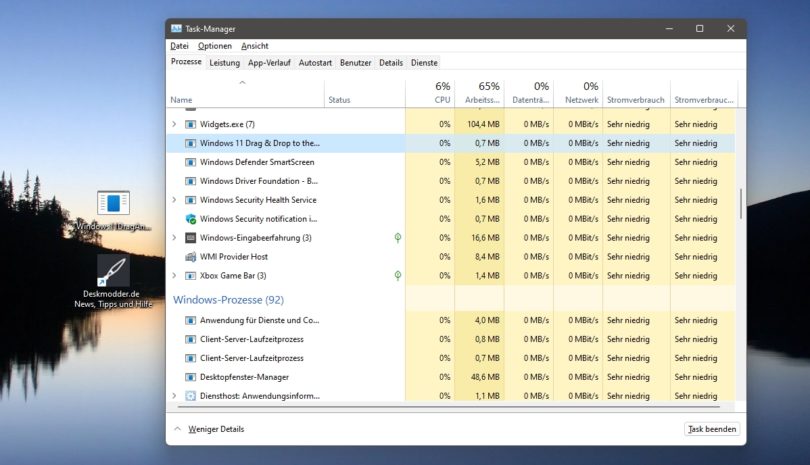Expand the Widgets.exe process group

coord(175,124)
